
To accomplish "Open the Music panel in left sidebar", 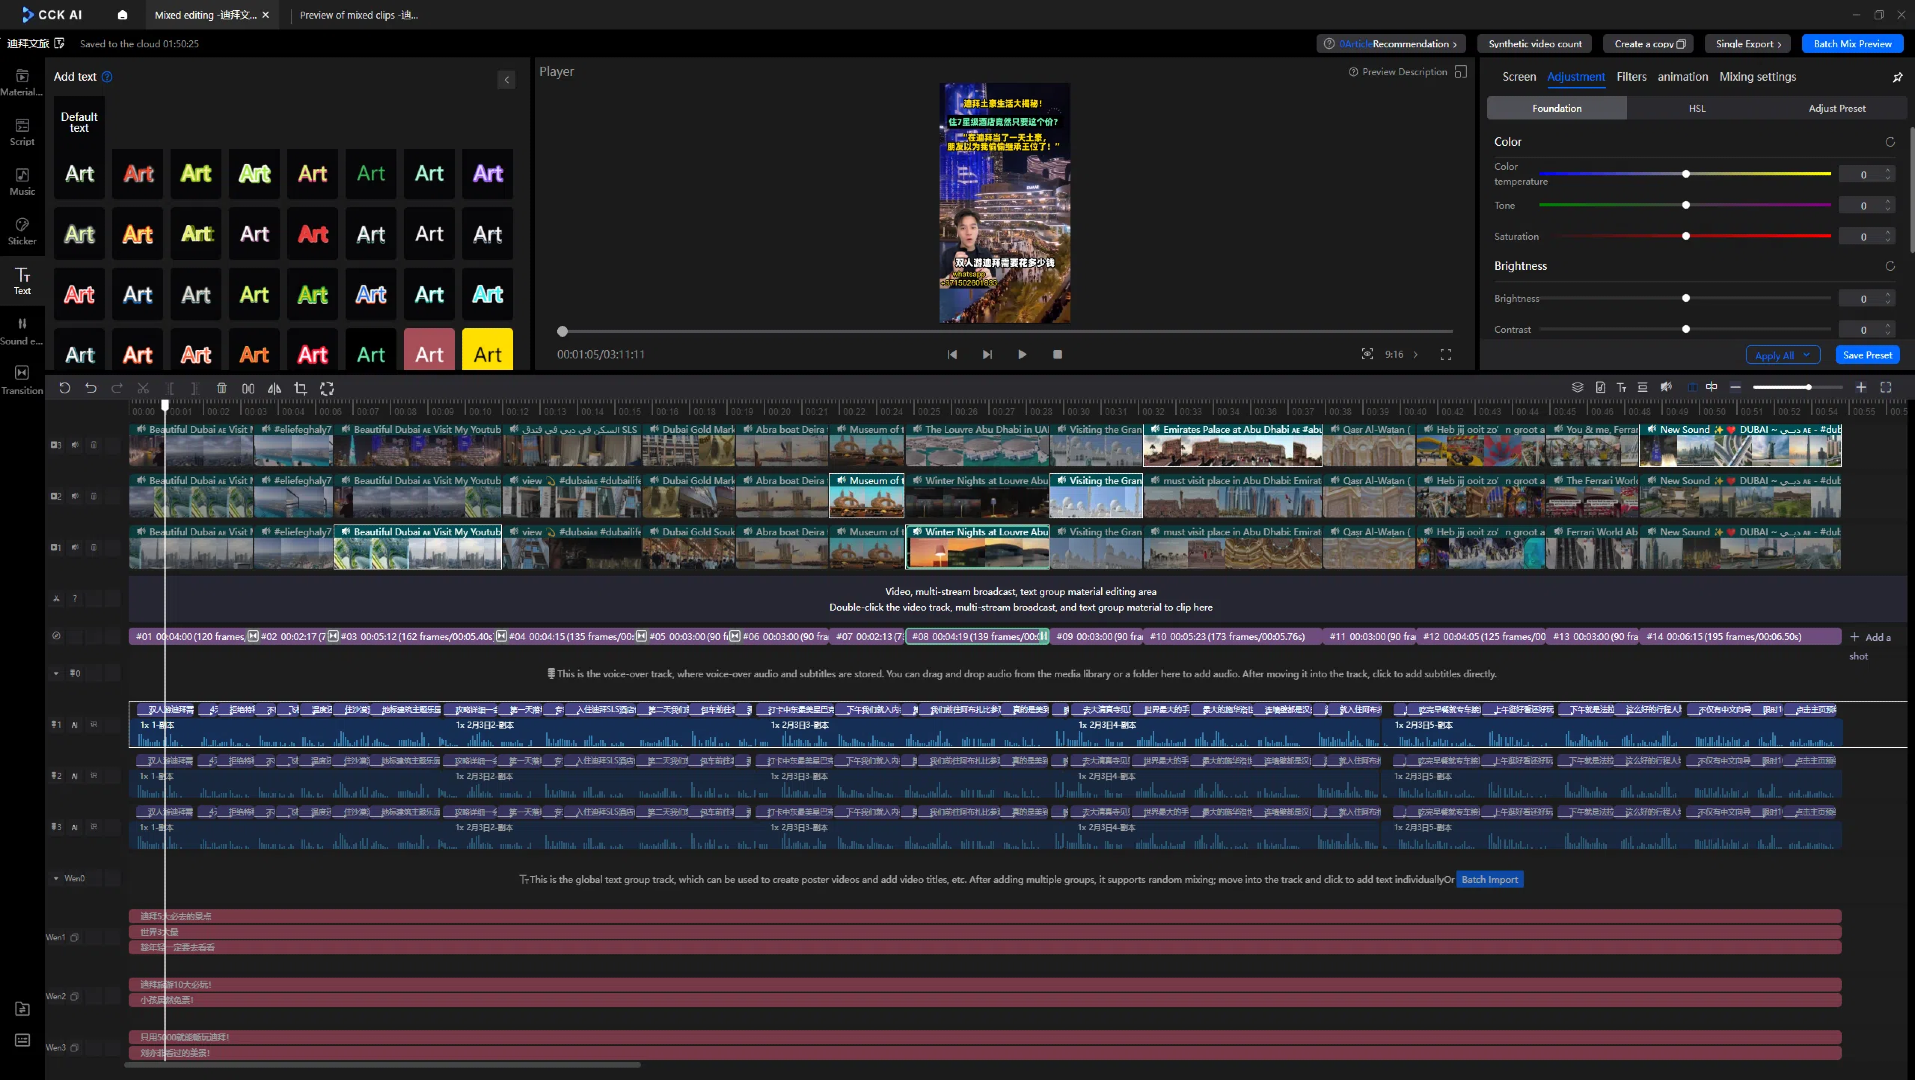I will coord(22,181).
